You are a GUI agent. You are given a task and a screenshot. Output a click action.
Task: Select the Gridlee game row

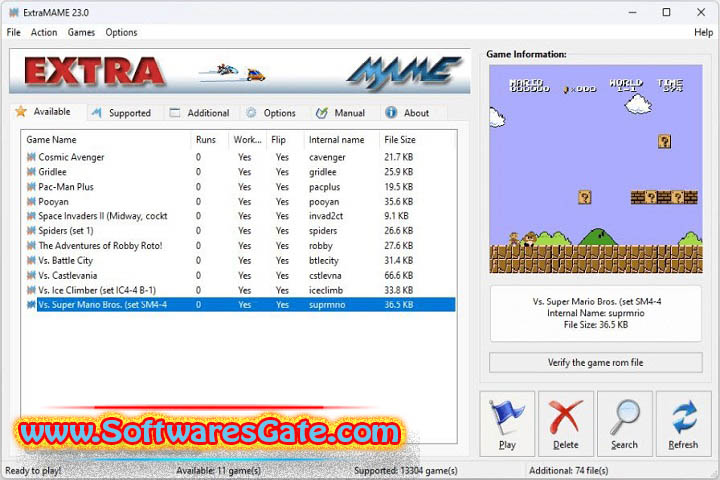point(239,172)
